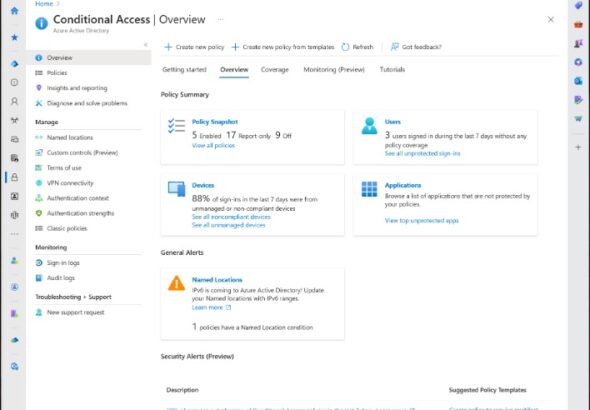
Task: Select Overview in the side menu
Action: coord(88,58)
